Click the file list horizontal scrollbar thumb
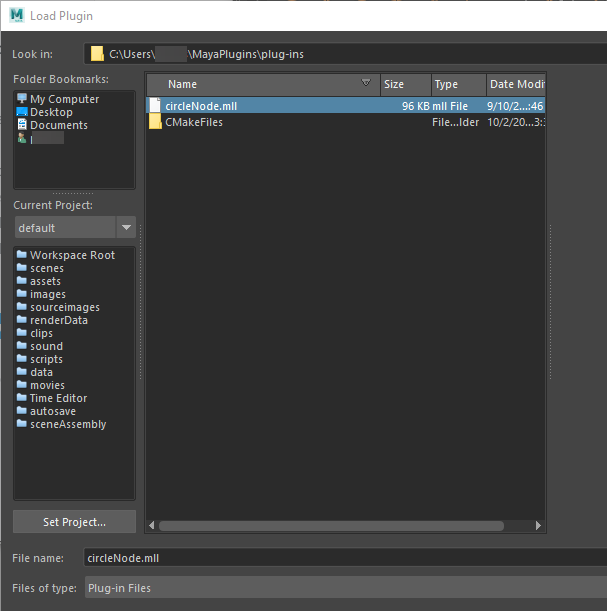 (x=331, y=526)
